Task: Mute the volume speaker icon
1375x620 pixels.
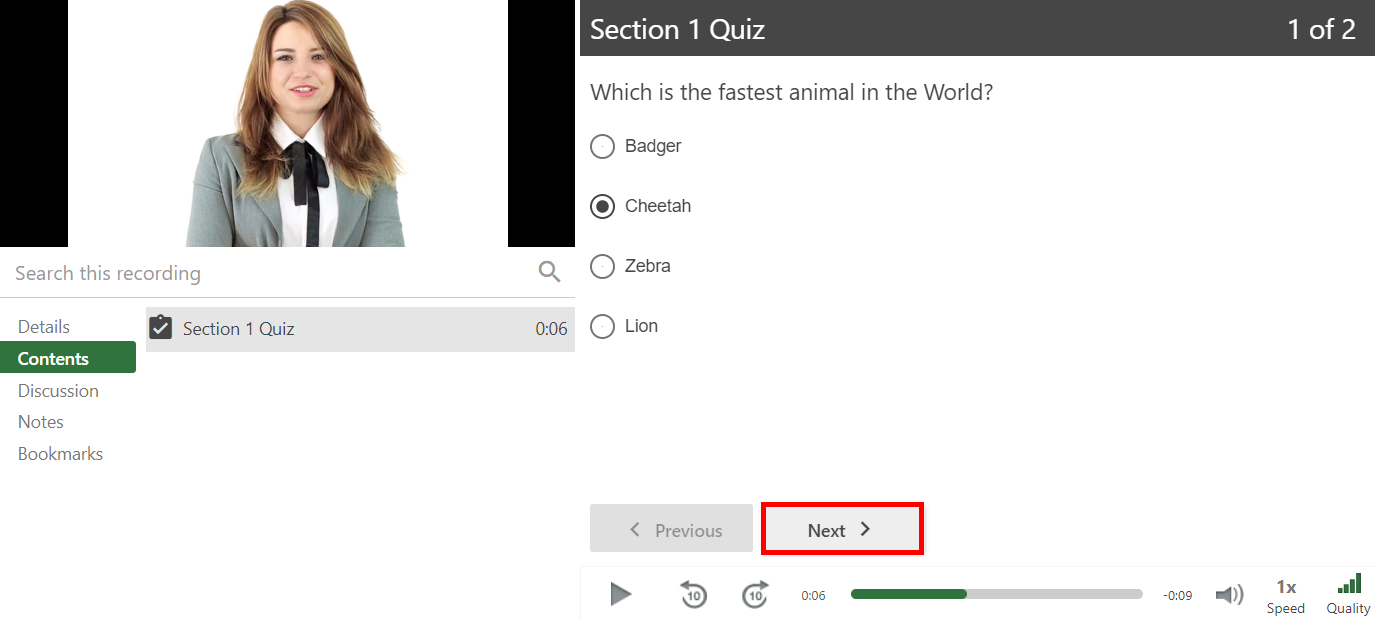Action: tap(1229, 595)
